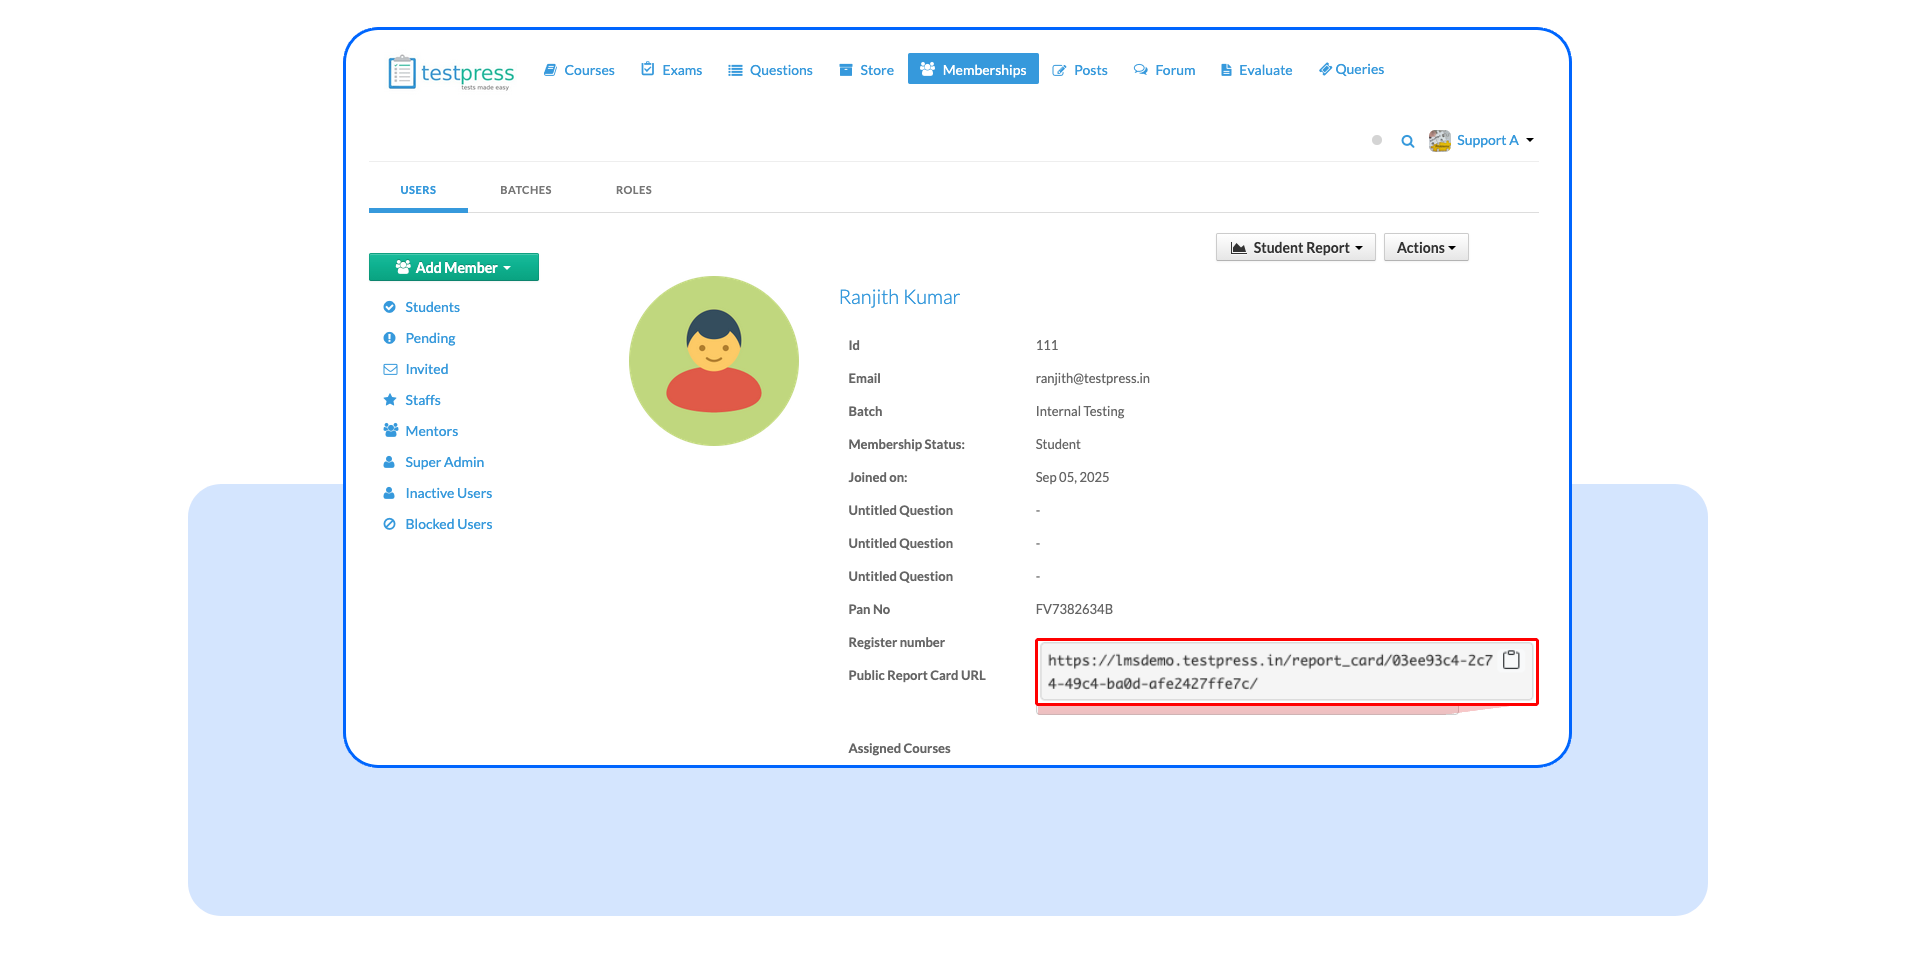Switch to the Batches tab

tap(525, 190)
